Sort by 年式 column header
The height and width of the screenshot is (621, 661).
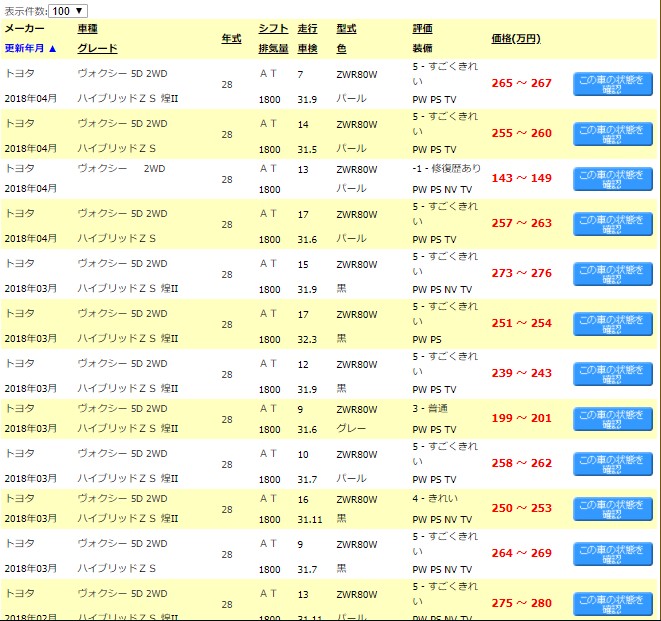231,39
